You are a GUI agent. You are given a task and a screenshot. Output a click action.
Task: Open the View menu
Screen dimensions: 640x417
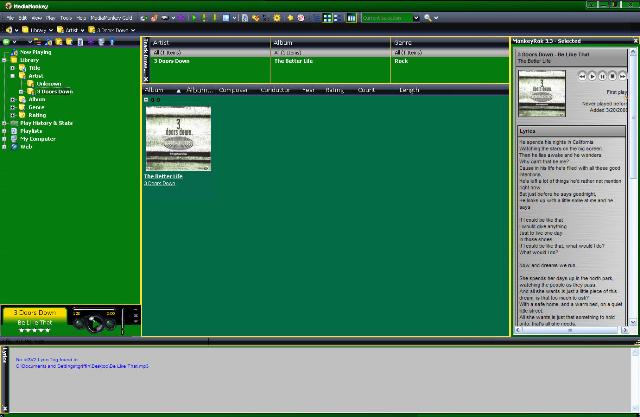(x=36, y=18)
